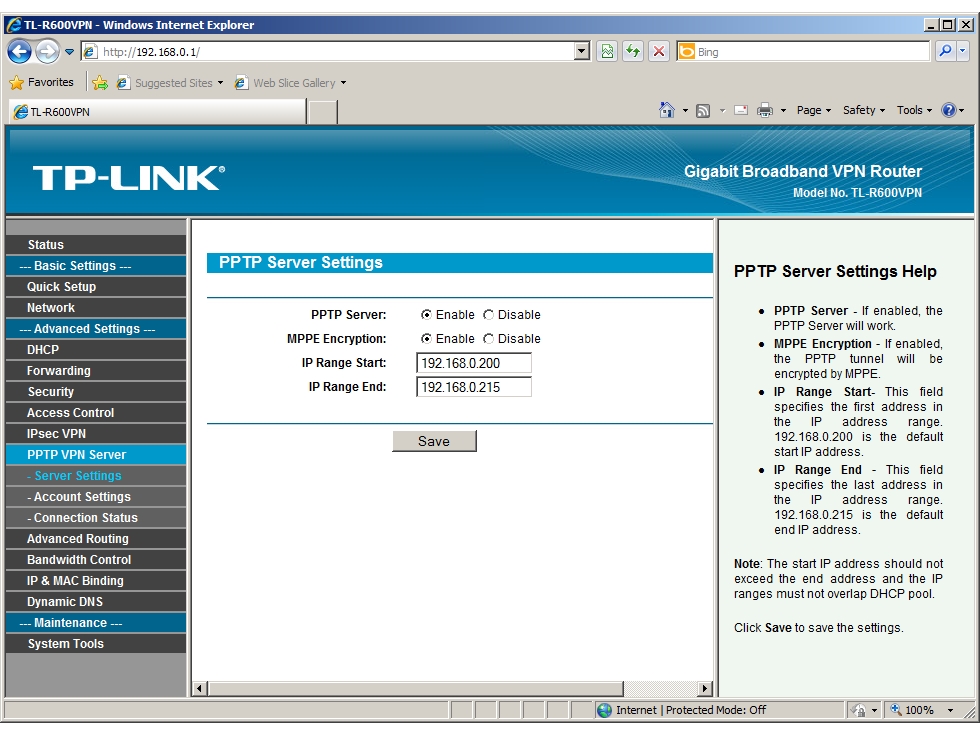The height and width of the screenshot is (735, 980).
Task: Open Network in sidebar
Action: 96,308
